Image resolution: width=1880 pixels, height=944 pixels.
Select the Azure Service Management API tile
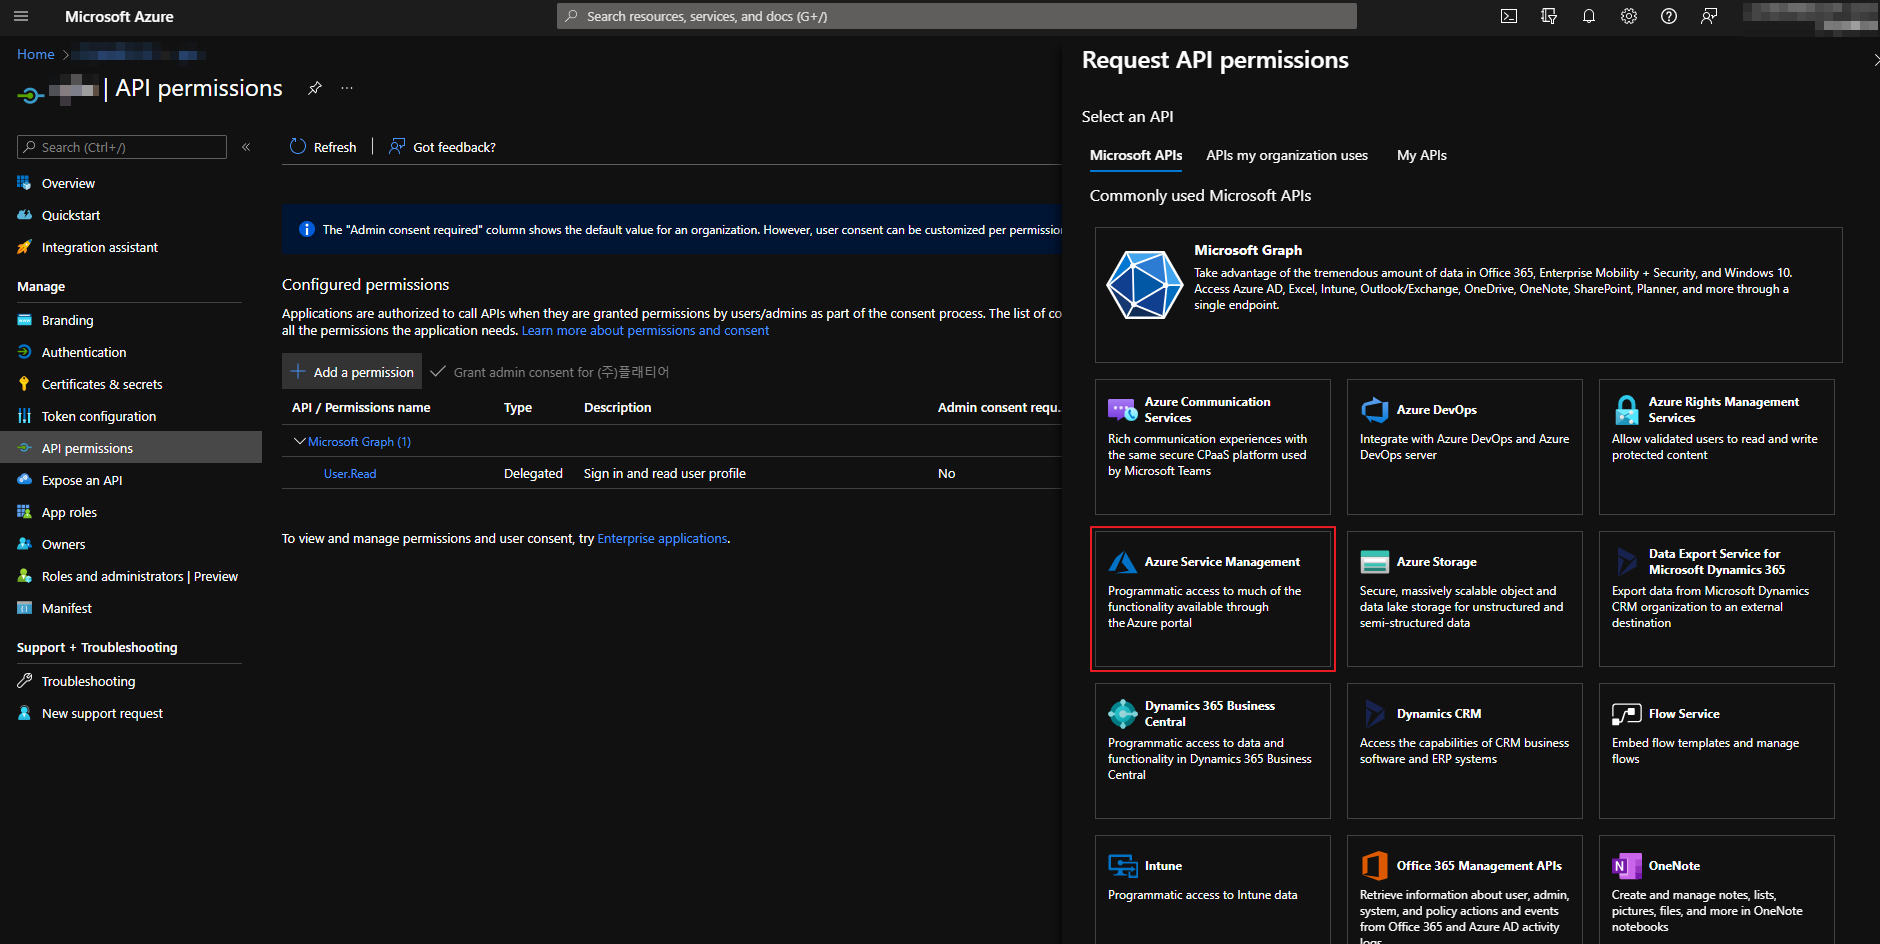tap(1212, 598)
